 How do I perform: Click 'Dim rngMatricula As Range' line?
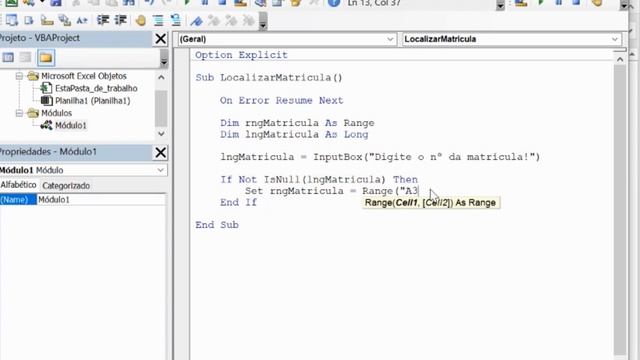tap(297, 123)
